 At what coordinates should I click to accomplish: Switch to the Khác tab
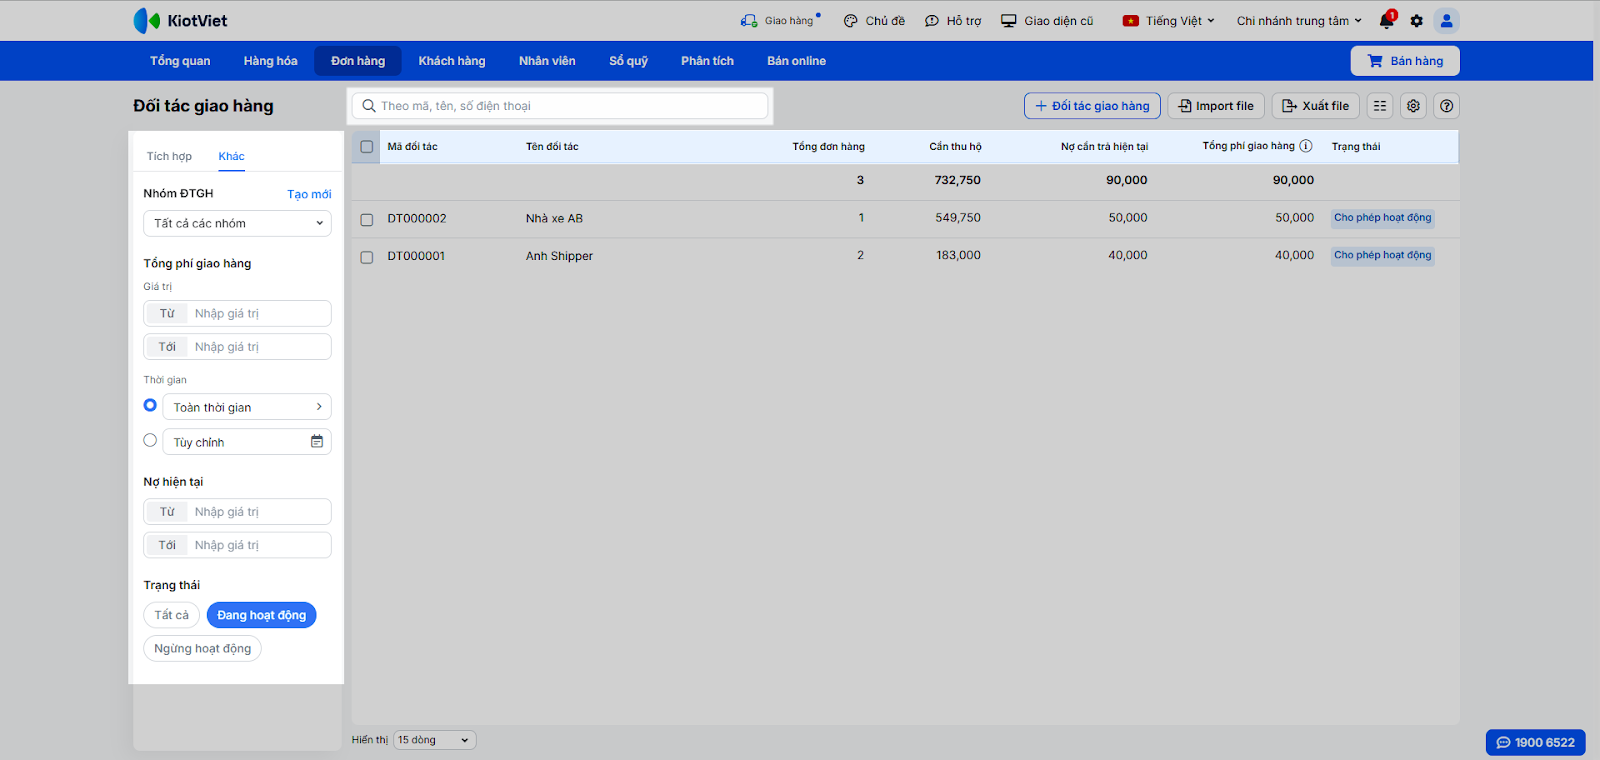pyautogui.click(x=232, y=156)
